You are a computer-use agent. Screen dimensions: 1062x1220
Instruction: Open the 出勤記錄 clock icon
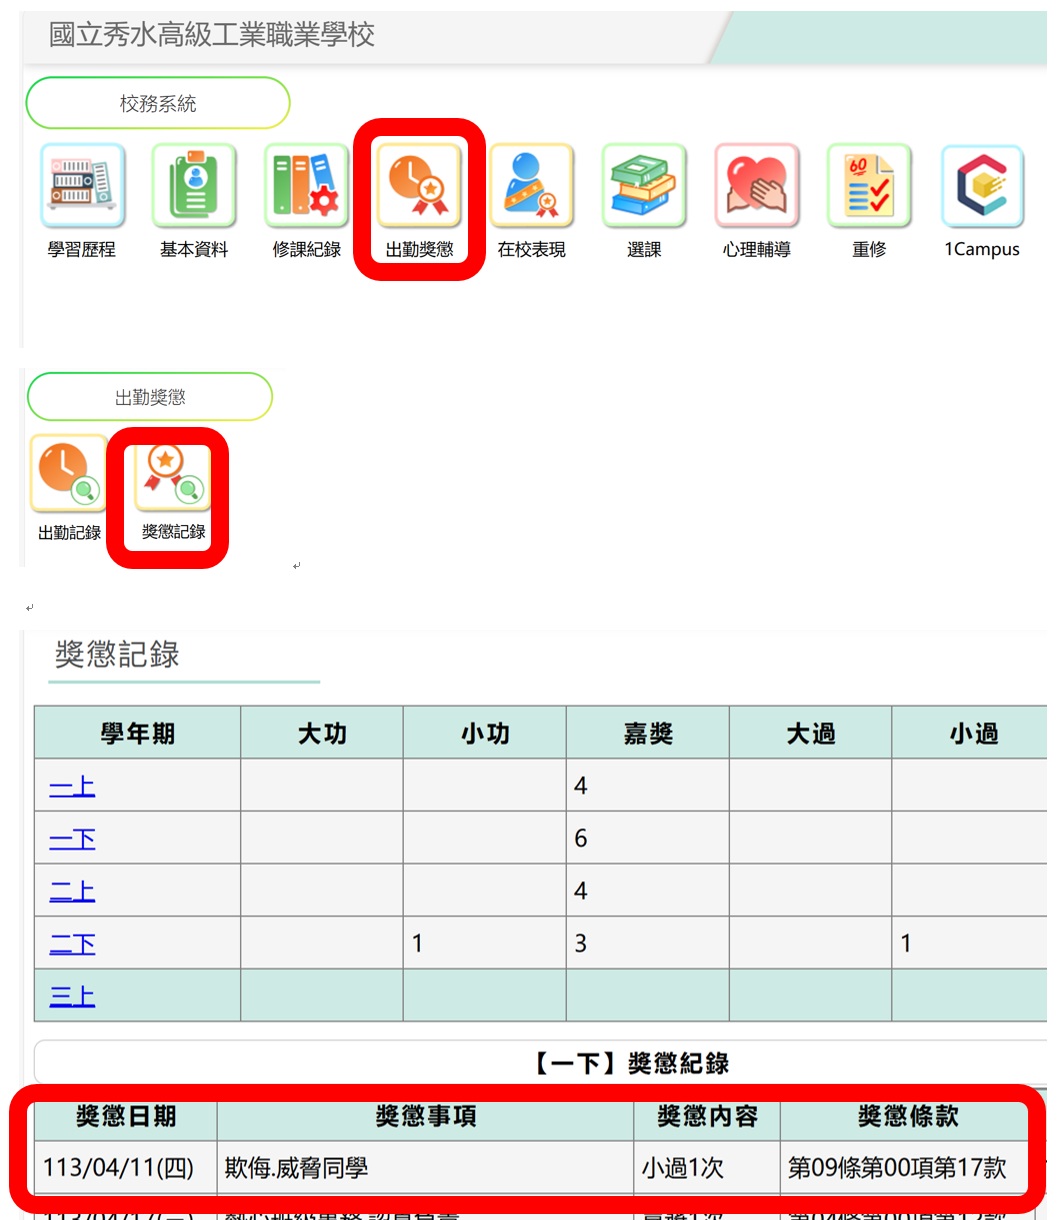(x=69, y=474)
